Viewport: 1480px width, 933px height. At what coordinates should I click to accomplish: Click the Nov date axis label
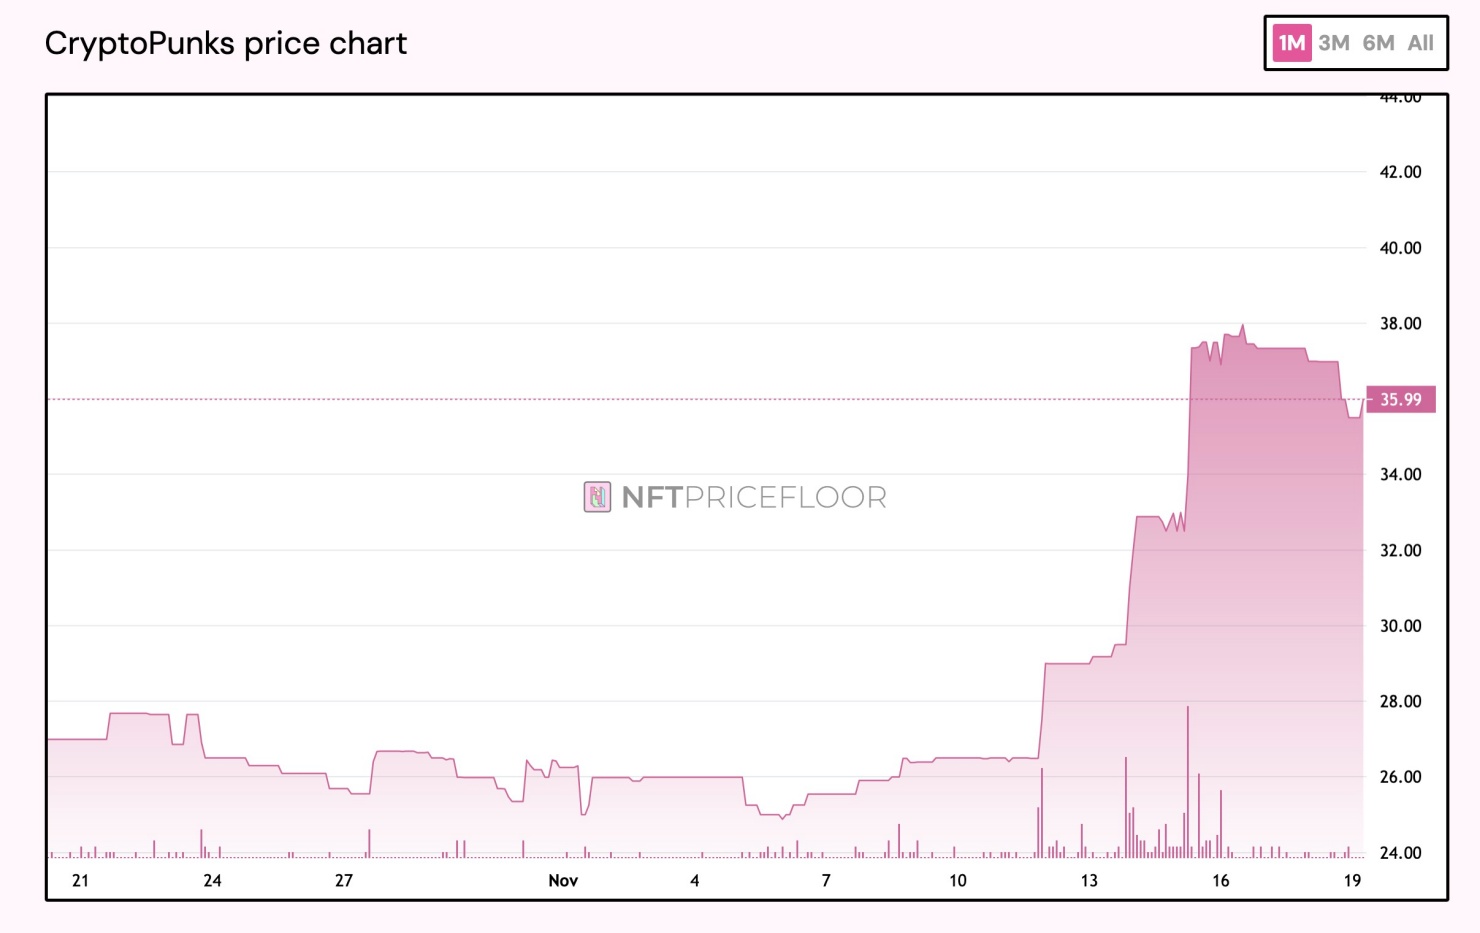point(563,880)
